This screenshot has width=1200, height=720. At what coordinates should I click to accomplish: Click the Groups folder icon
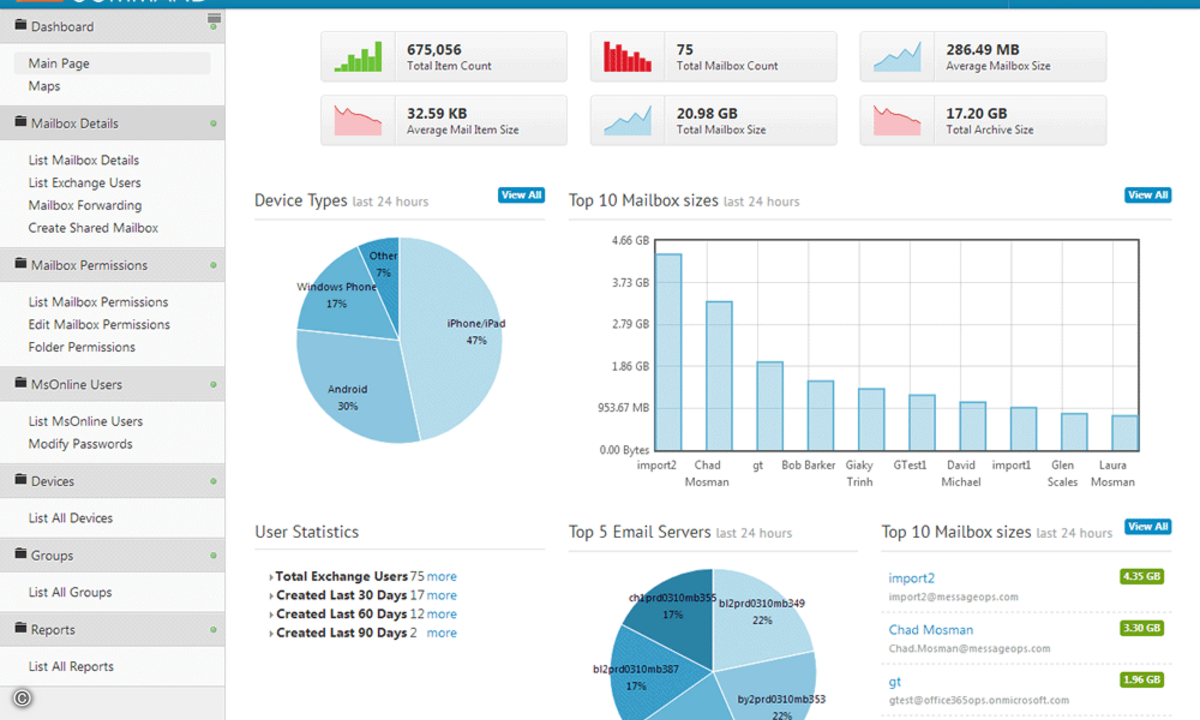[x=20, y=554]
